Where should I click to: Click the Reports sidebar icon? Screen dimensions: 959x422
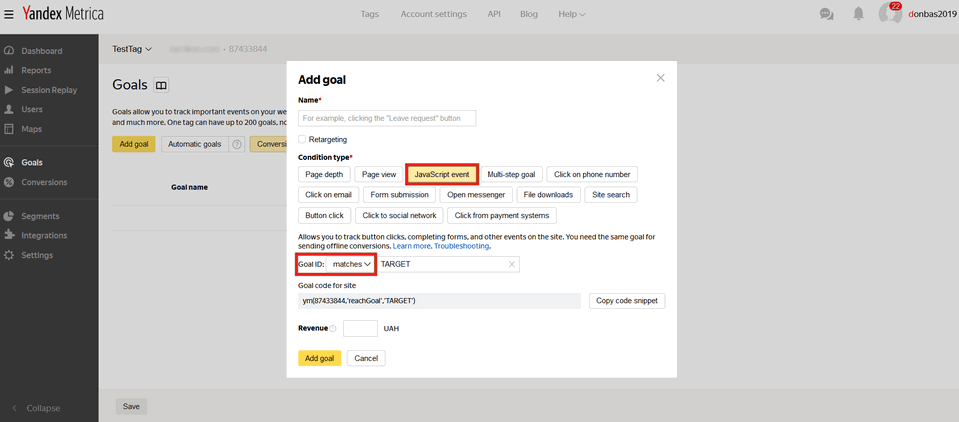pos(9,70)
